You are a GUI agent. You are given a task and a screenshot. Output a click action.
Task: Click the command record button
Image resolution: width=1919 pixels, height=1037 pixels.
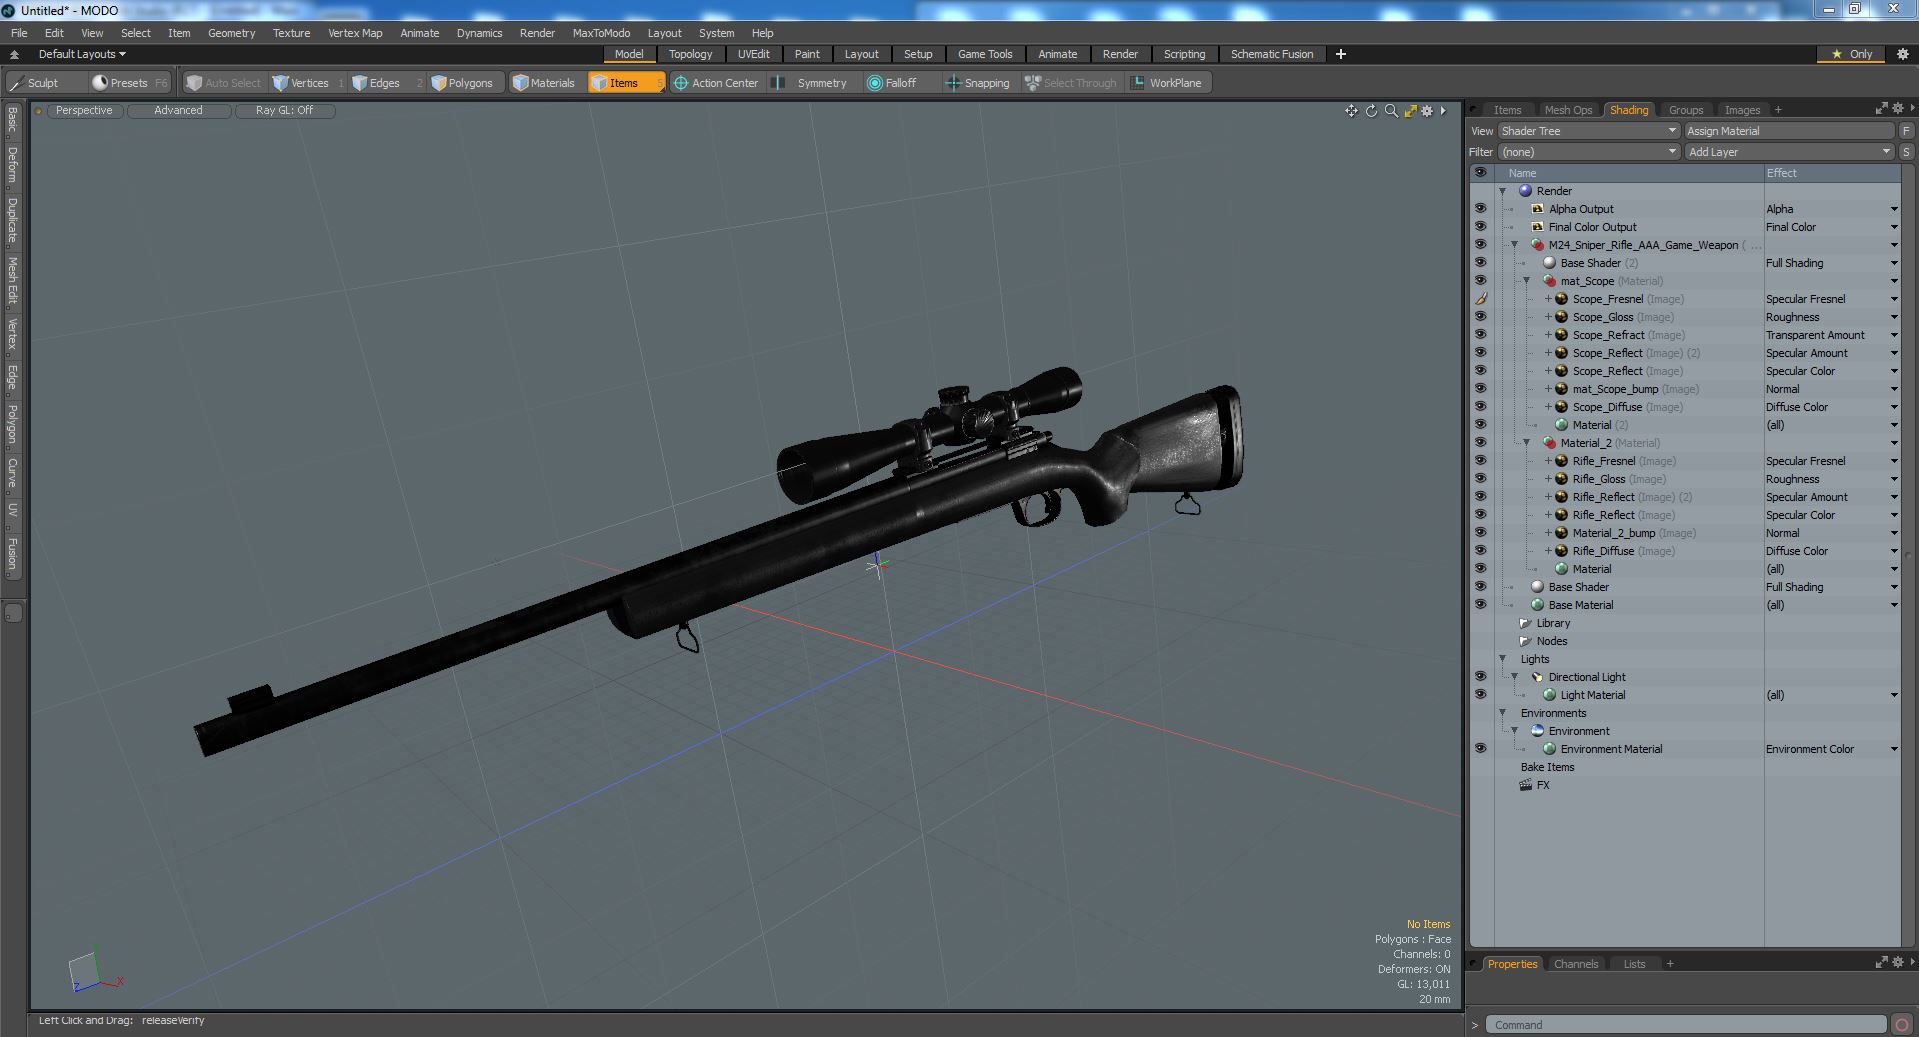[x=1901, y=1025]
